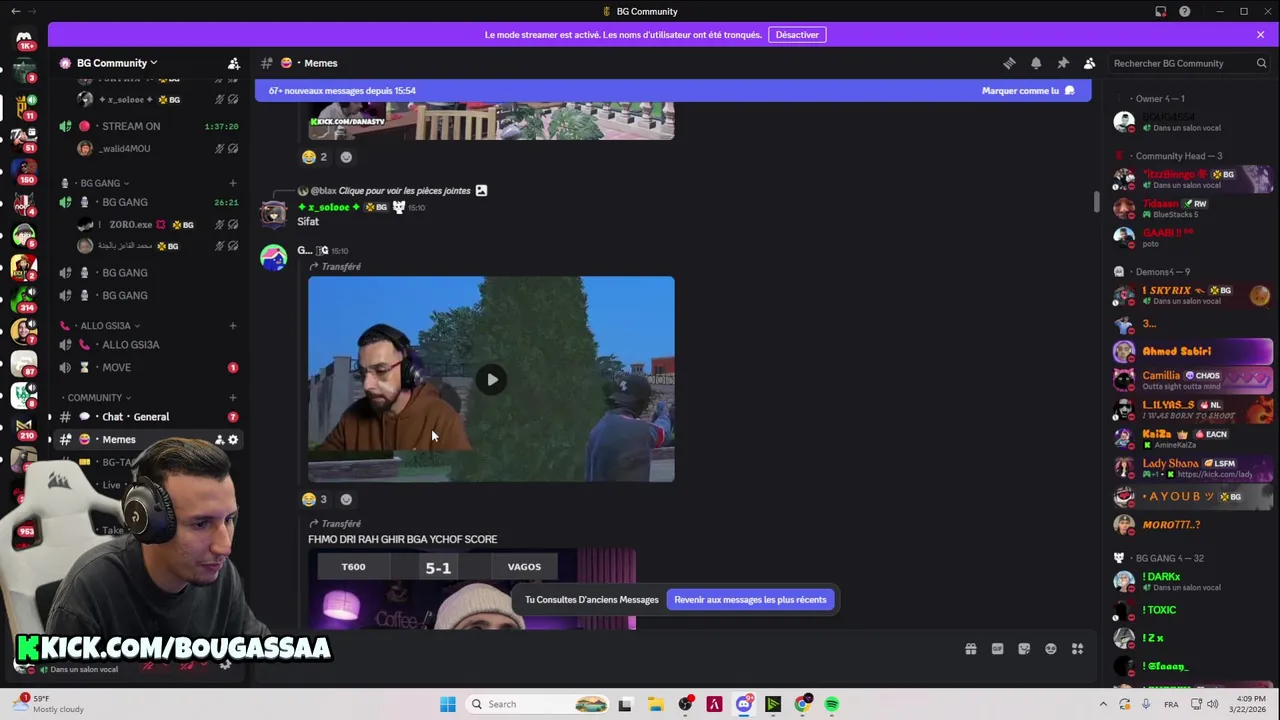Open the server icon with badge 314
The width and height of the screenshot is (1280, 720).
[24, 299]
